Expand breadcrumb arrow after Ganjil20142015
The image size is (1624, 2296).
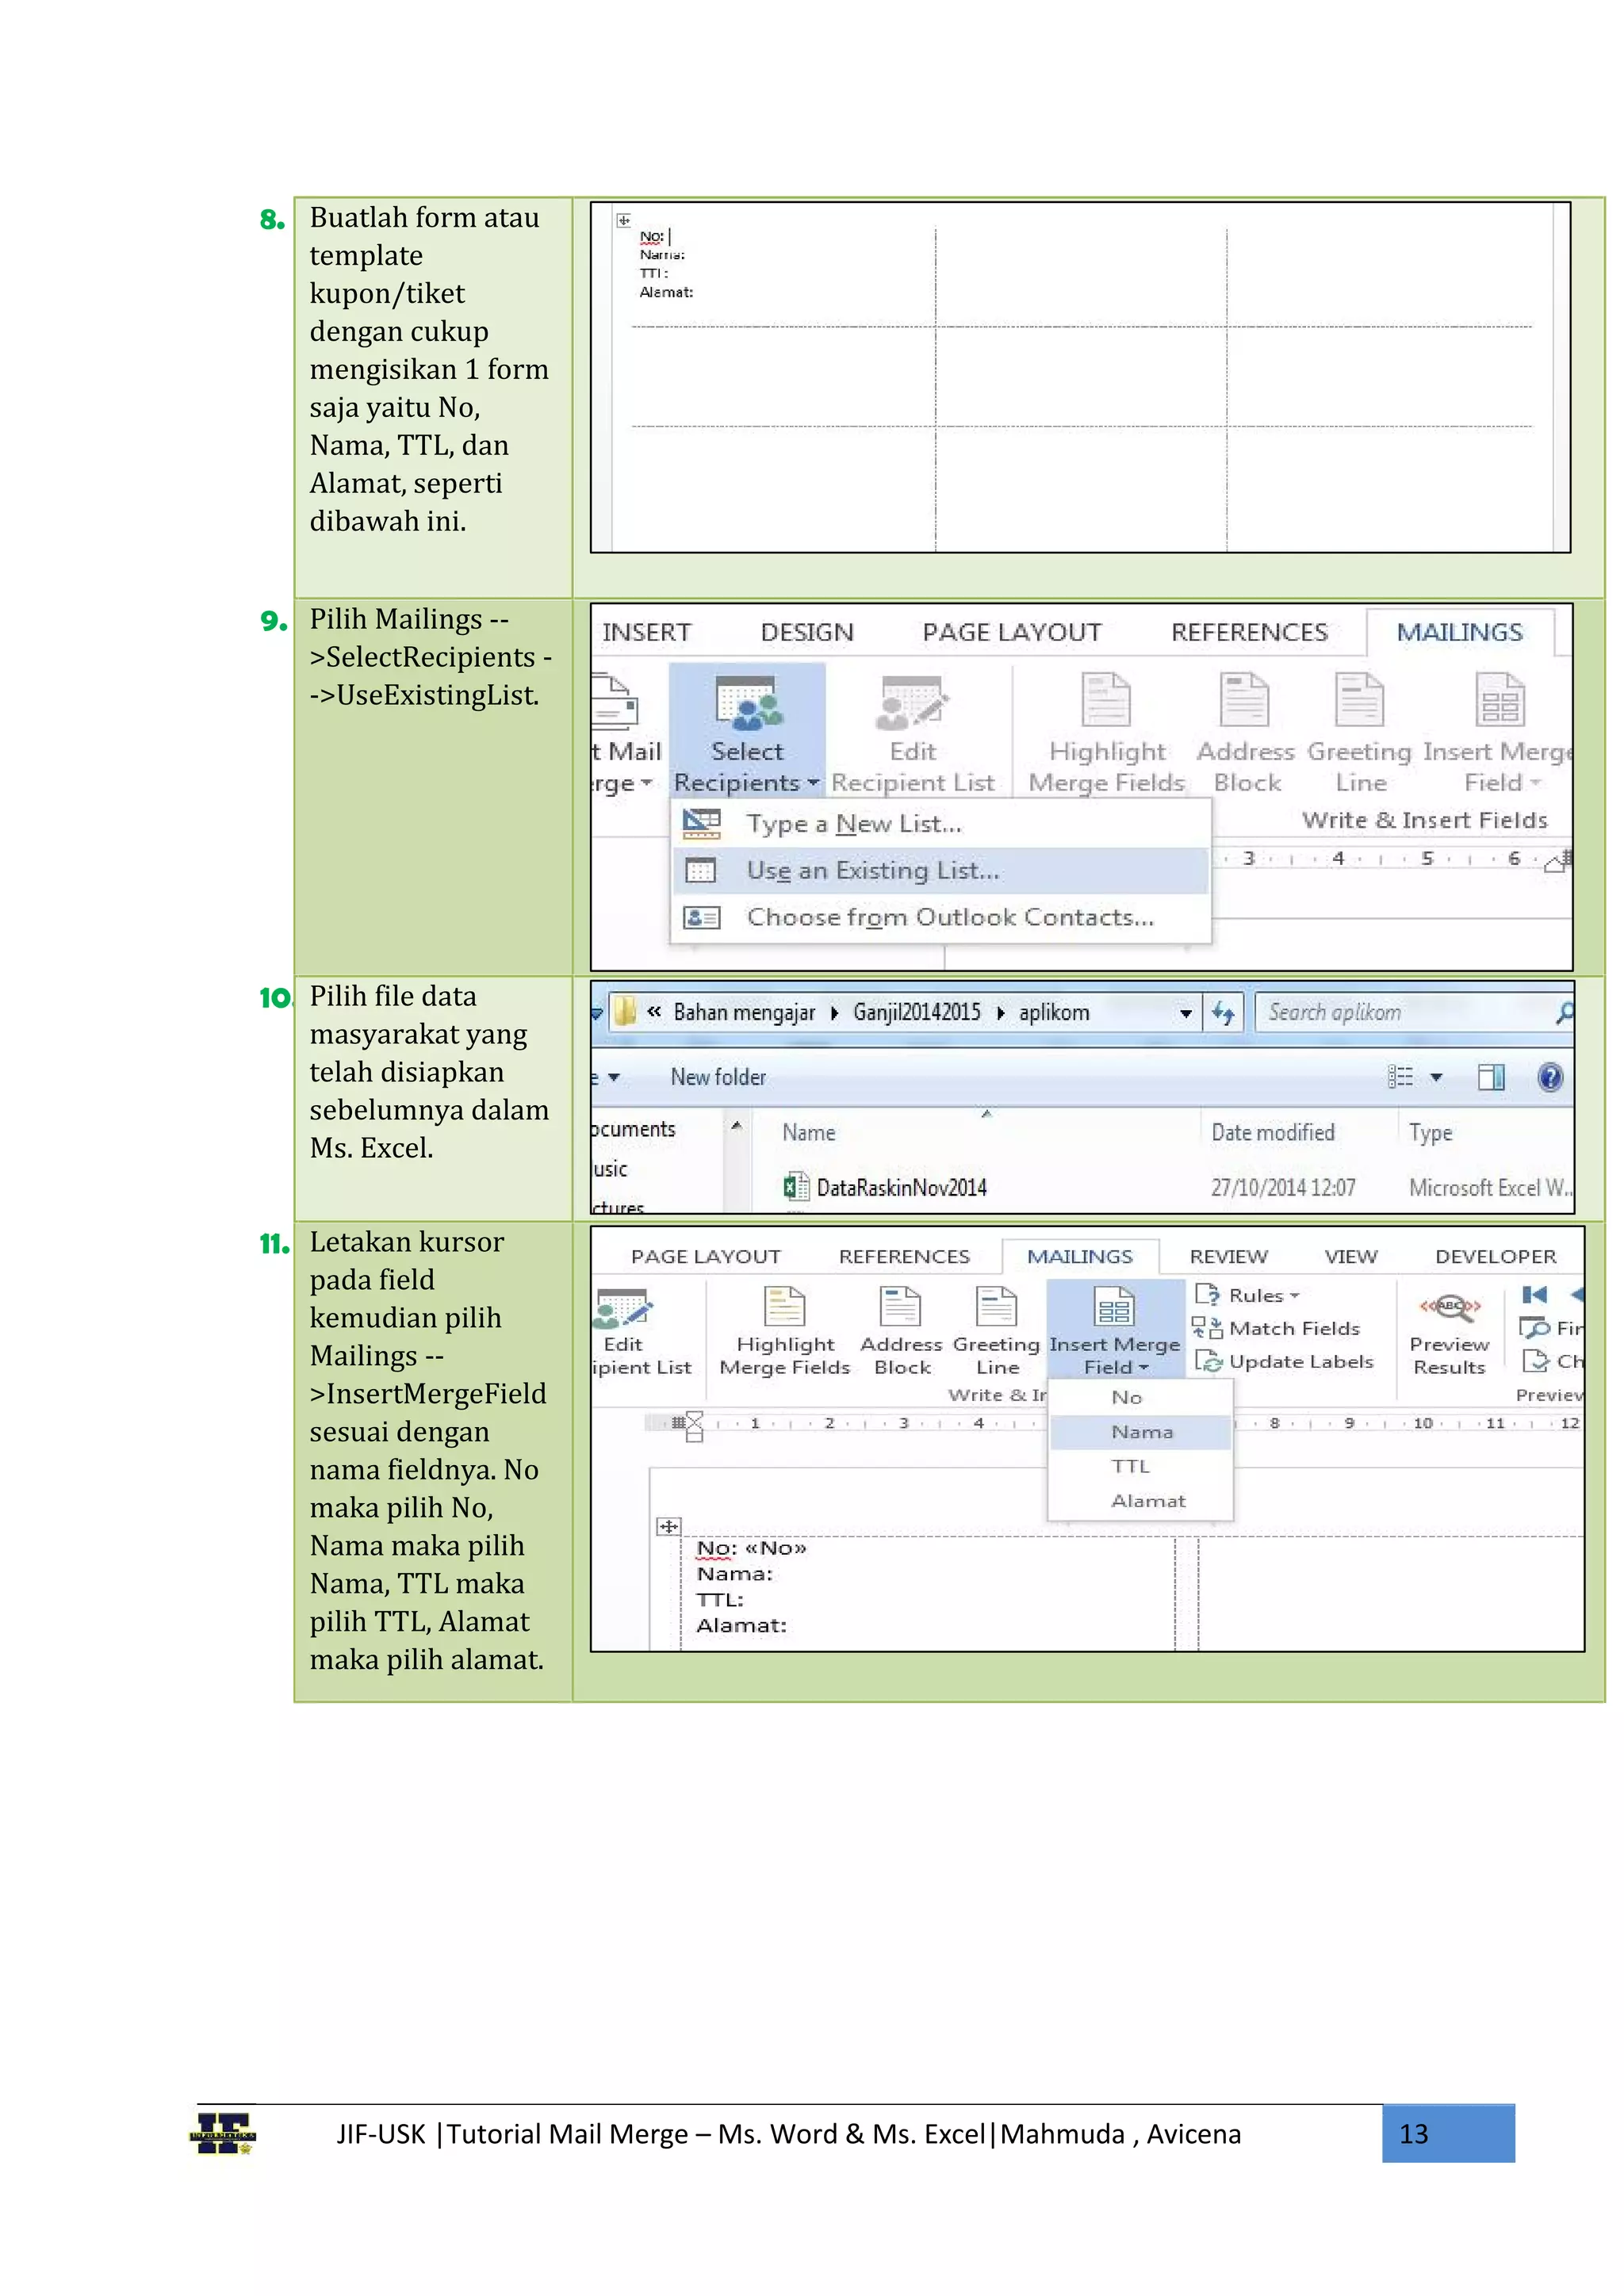pyautogui.click(x=1000, y=1013)
